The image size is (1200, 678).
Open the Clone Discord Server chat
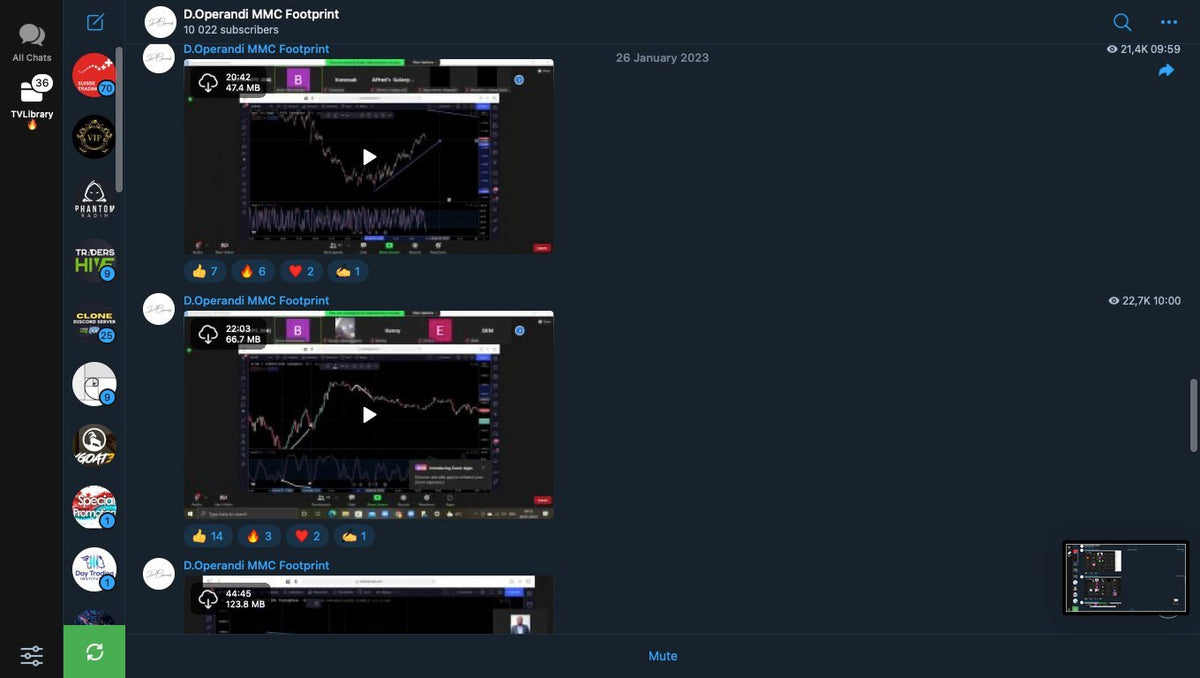pos(94,322)
